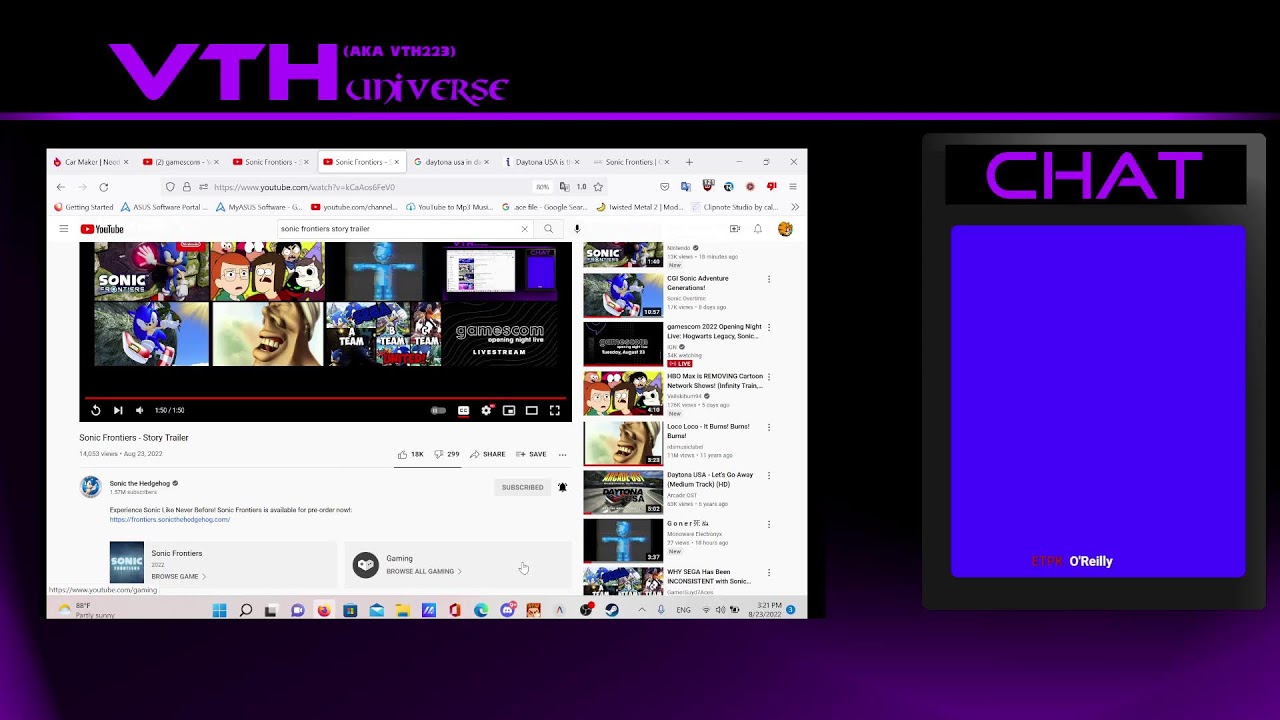Share the Sonic Frontiers video

tap(488, 454)
